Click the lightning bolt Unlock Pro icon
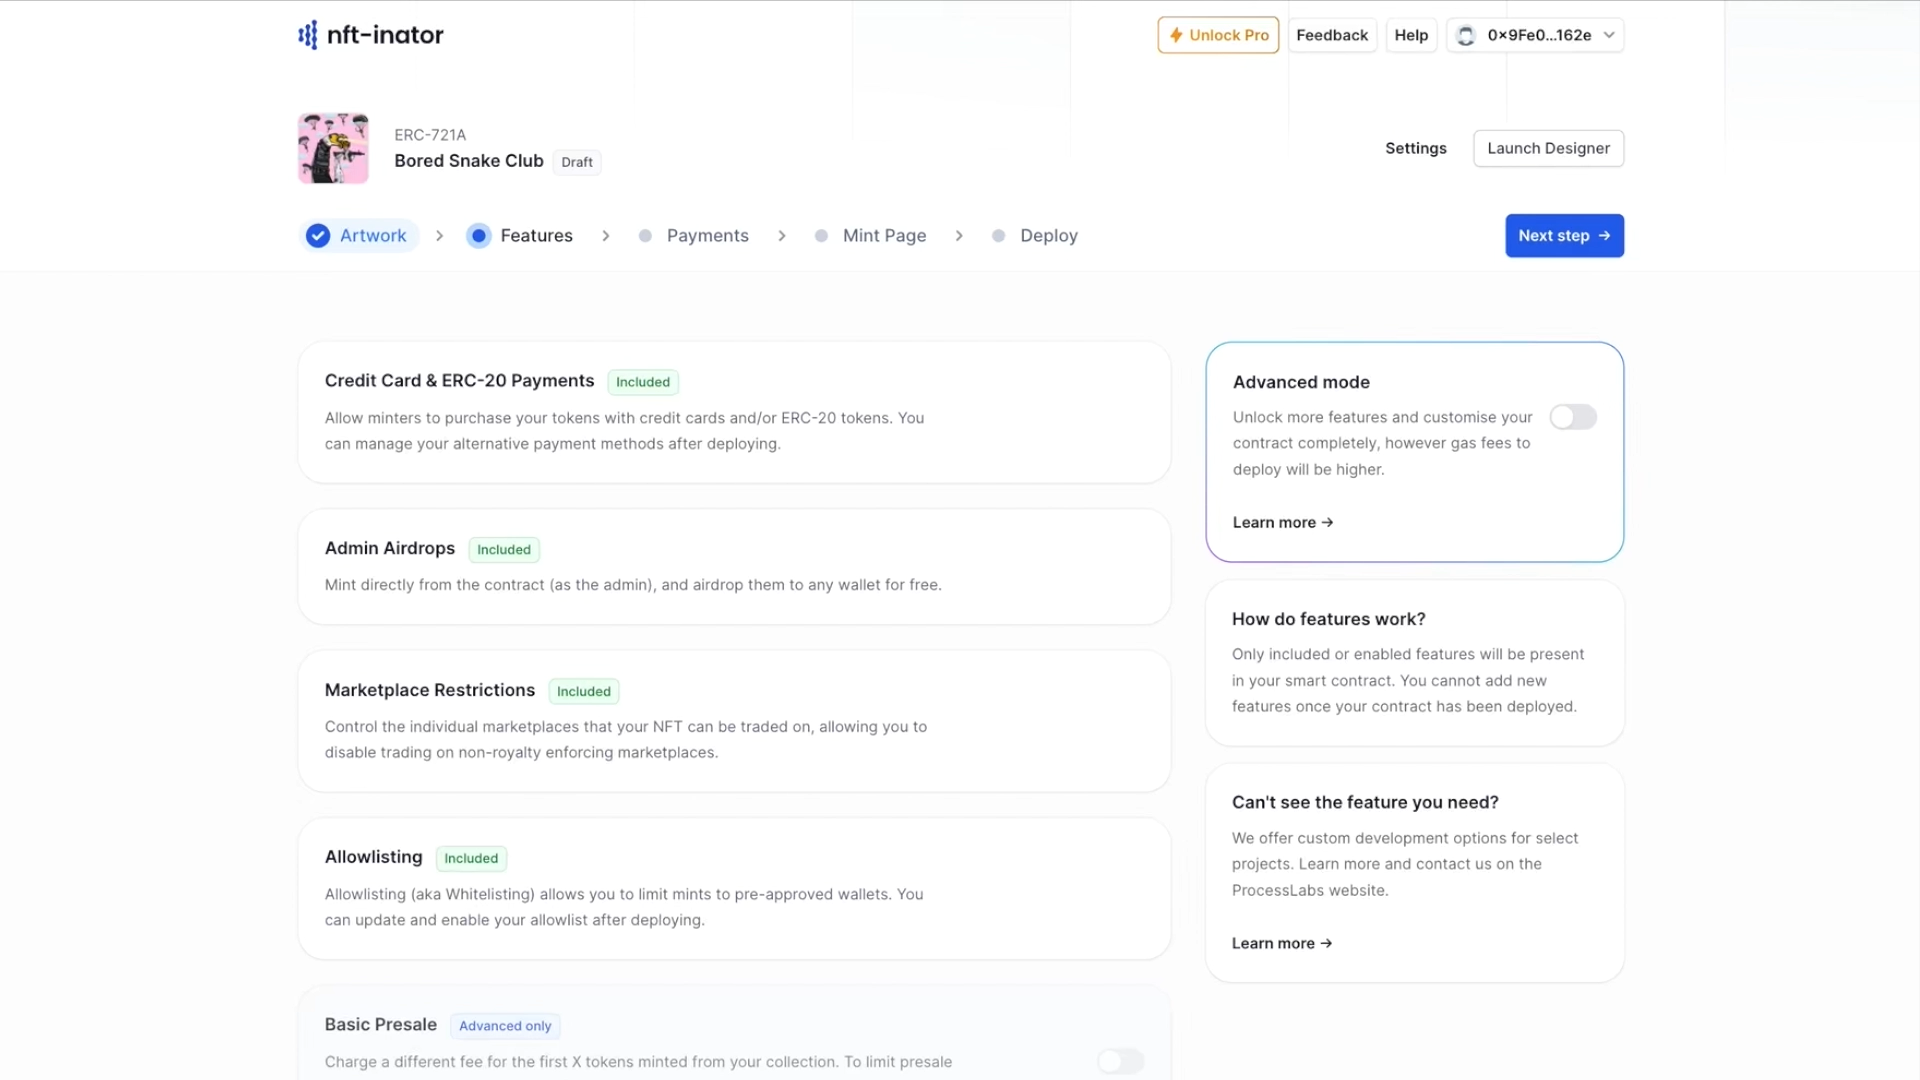 (1176, 35)
